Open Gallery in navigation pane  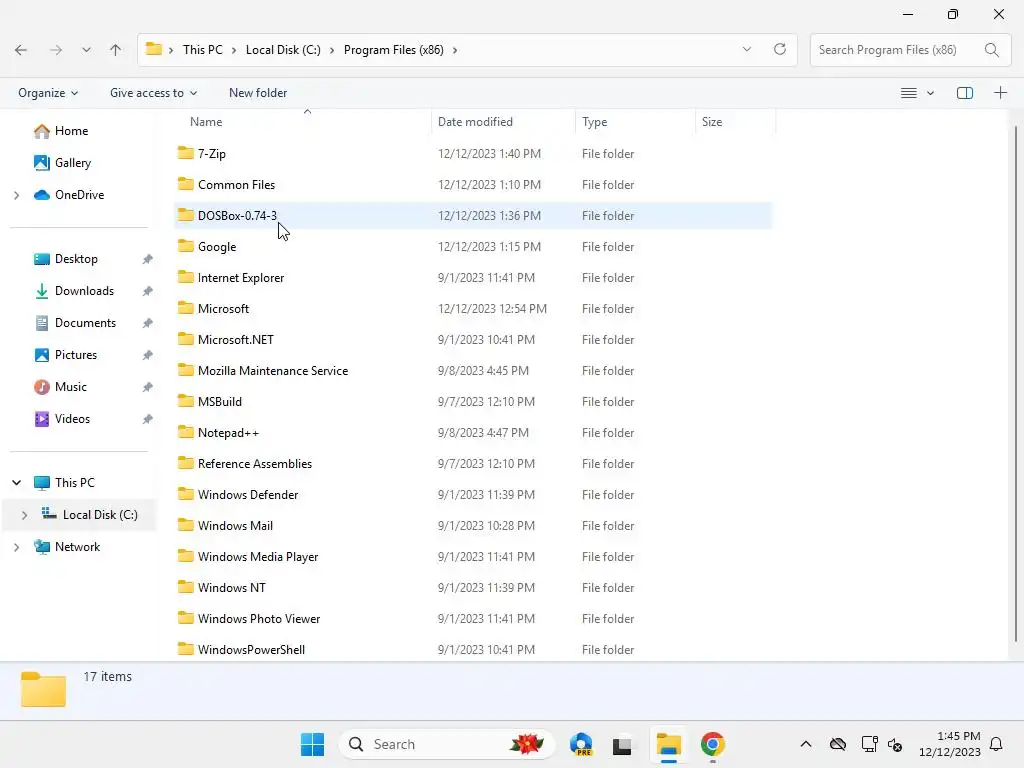point(63,163)
